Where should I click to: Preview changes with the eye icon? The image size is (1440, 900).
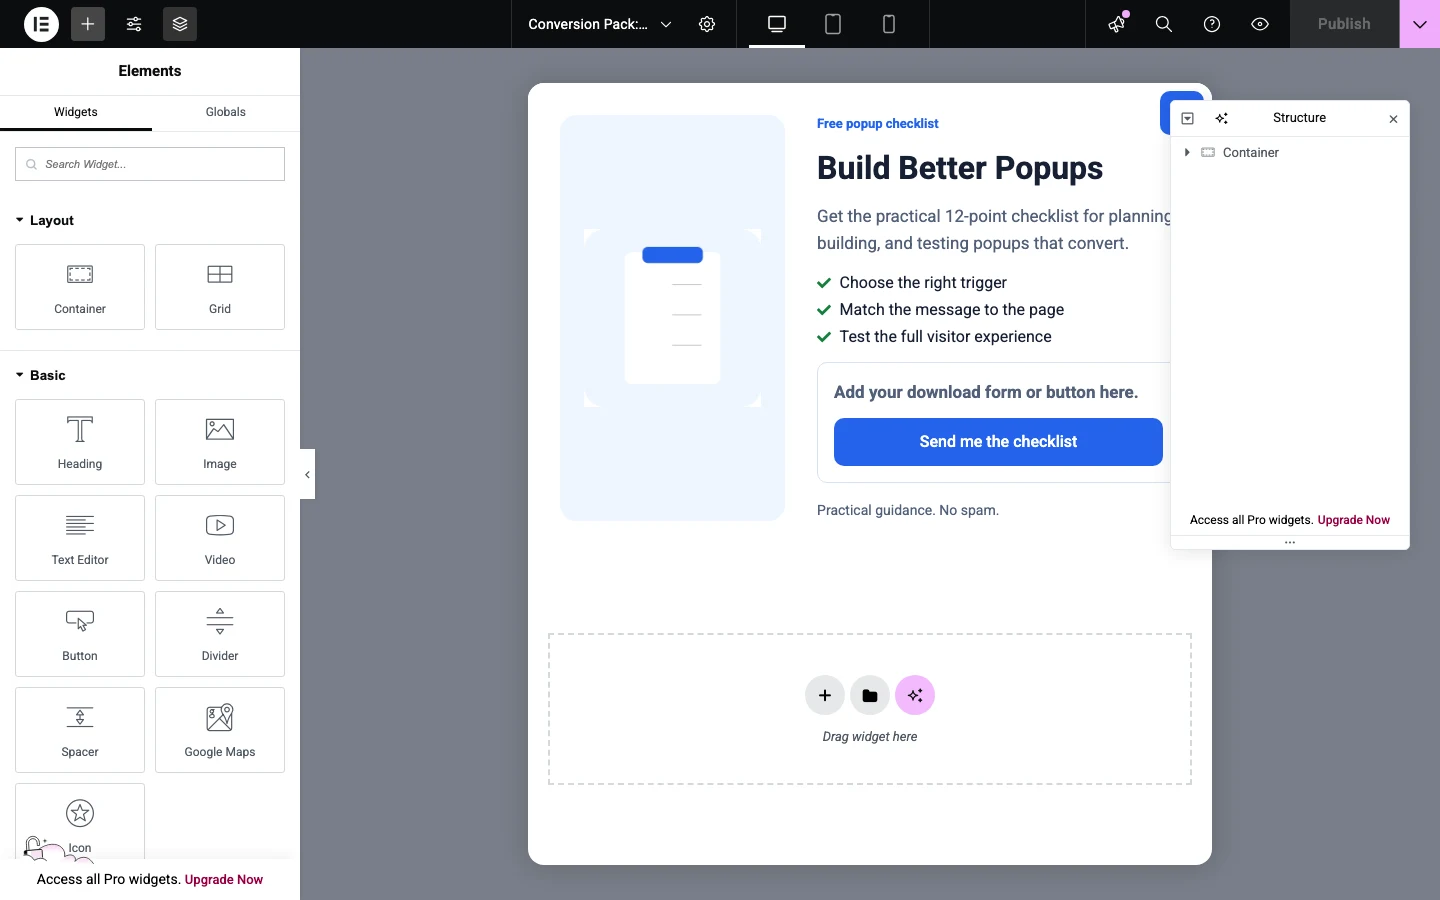1261,24
